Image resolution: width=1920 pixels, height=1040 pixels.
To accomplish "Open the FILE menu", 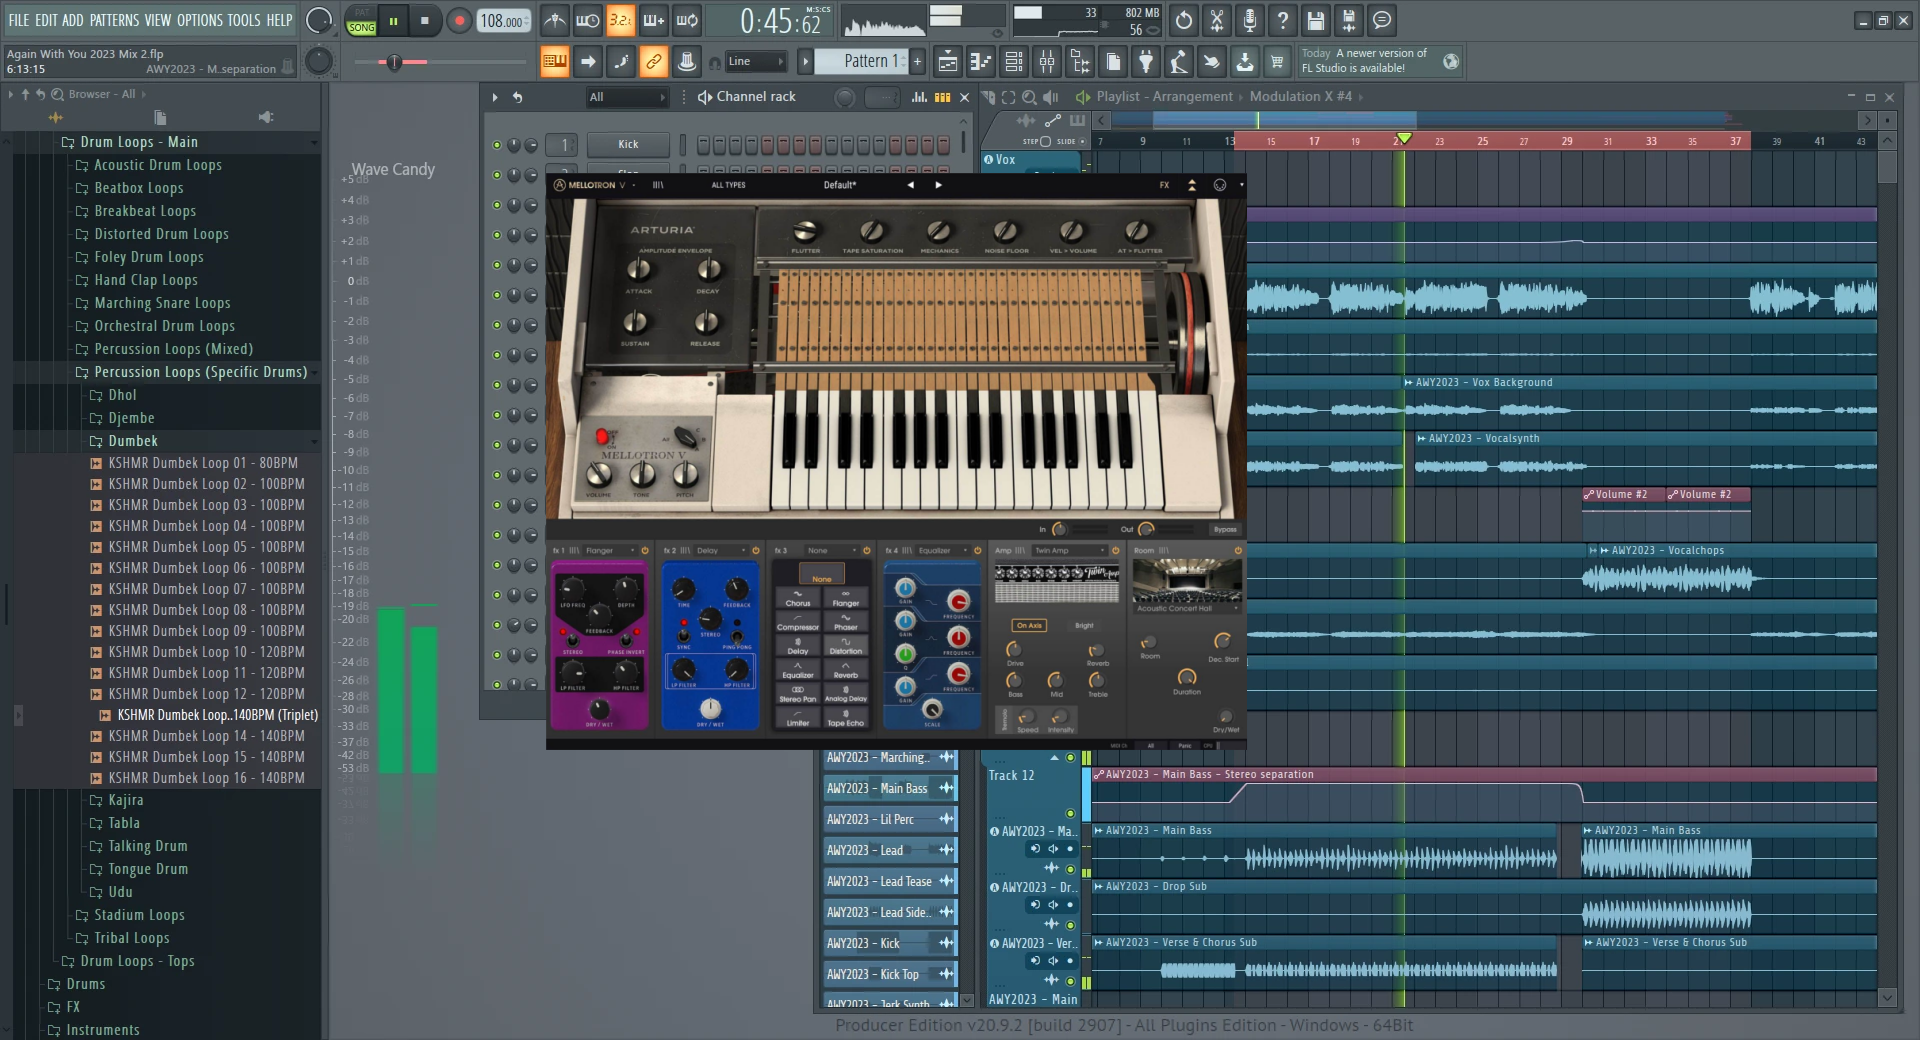I will [x=19, y=20].
